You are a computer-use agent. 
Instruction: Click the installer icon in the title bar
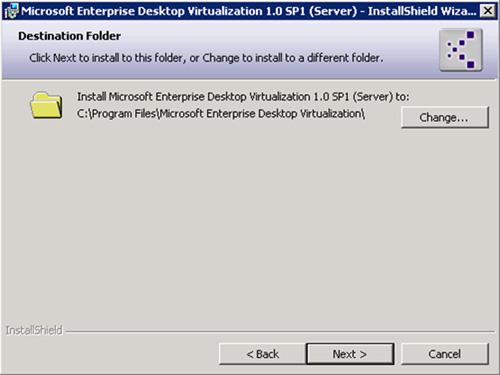(x=12, y=12)
